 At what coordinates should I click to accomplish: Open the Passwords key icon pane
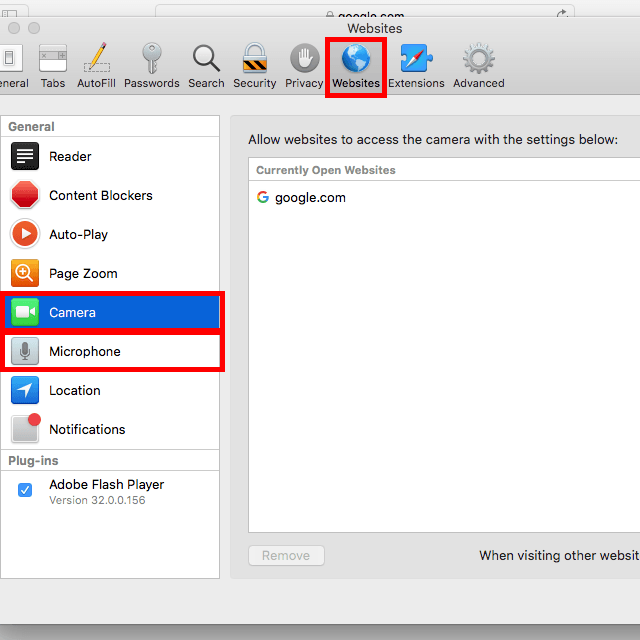point(151,66)
